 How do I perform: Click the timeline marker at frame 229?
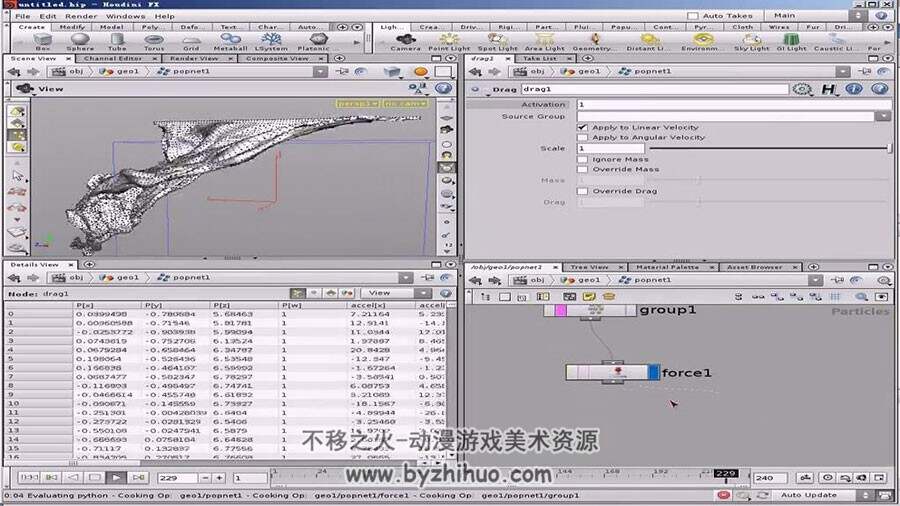[726, 474]
